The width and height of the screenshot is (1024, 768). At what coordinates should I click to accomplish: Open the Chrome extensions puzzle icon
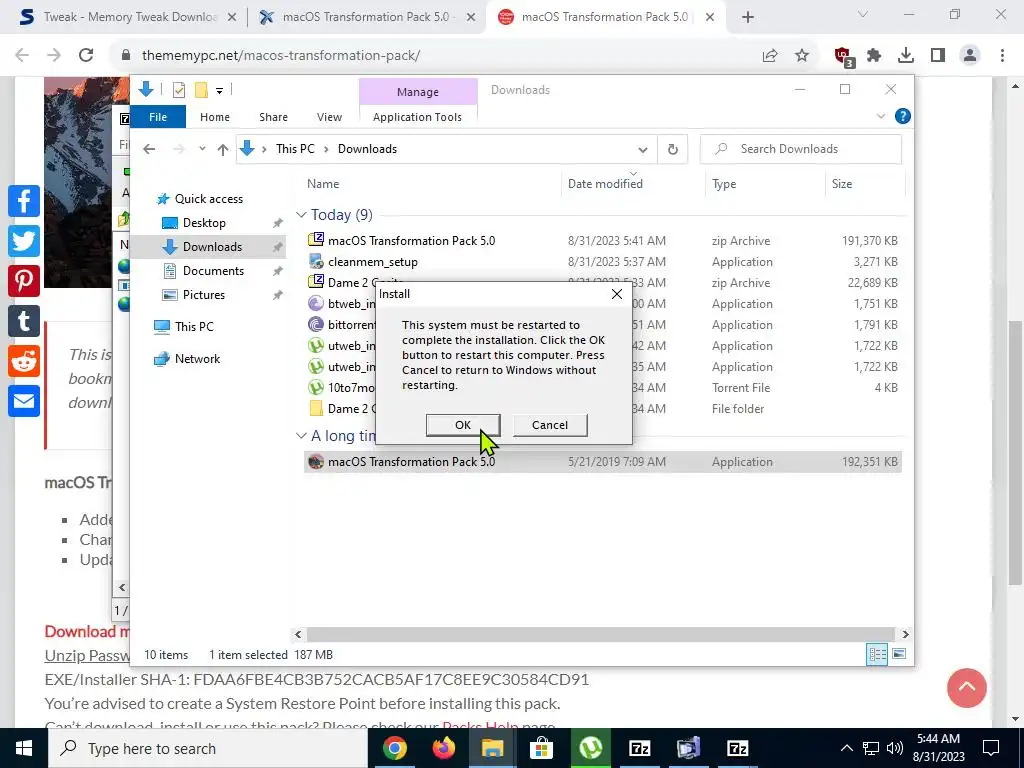[x=874, y=56]
